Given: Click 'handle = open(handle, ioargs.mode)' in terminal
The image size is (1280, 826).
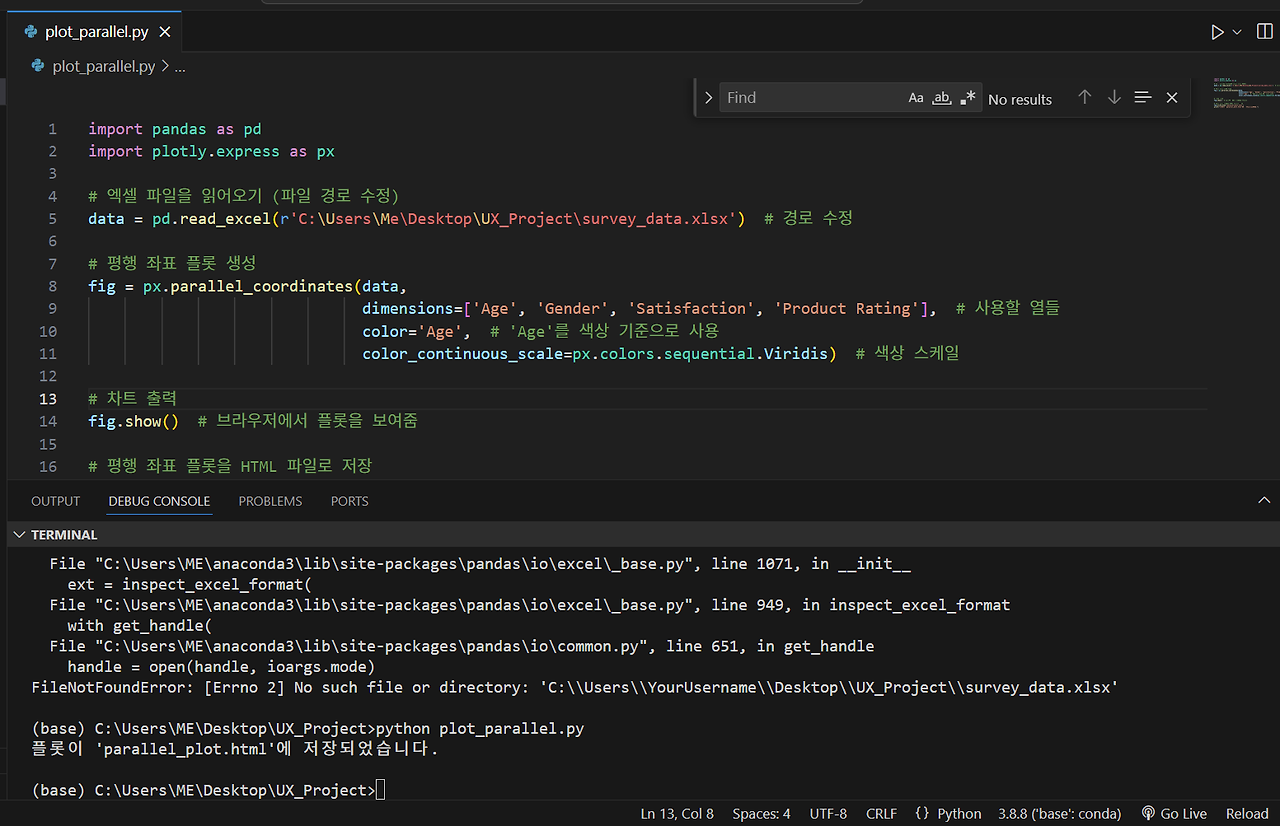Looking at the screenshot, I should click(x=221, y=667).
